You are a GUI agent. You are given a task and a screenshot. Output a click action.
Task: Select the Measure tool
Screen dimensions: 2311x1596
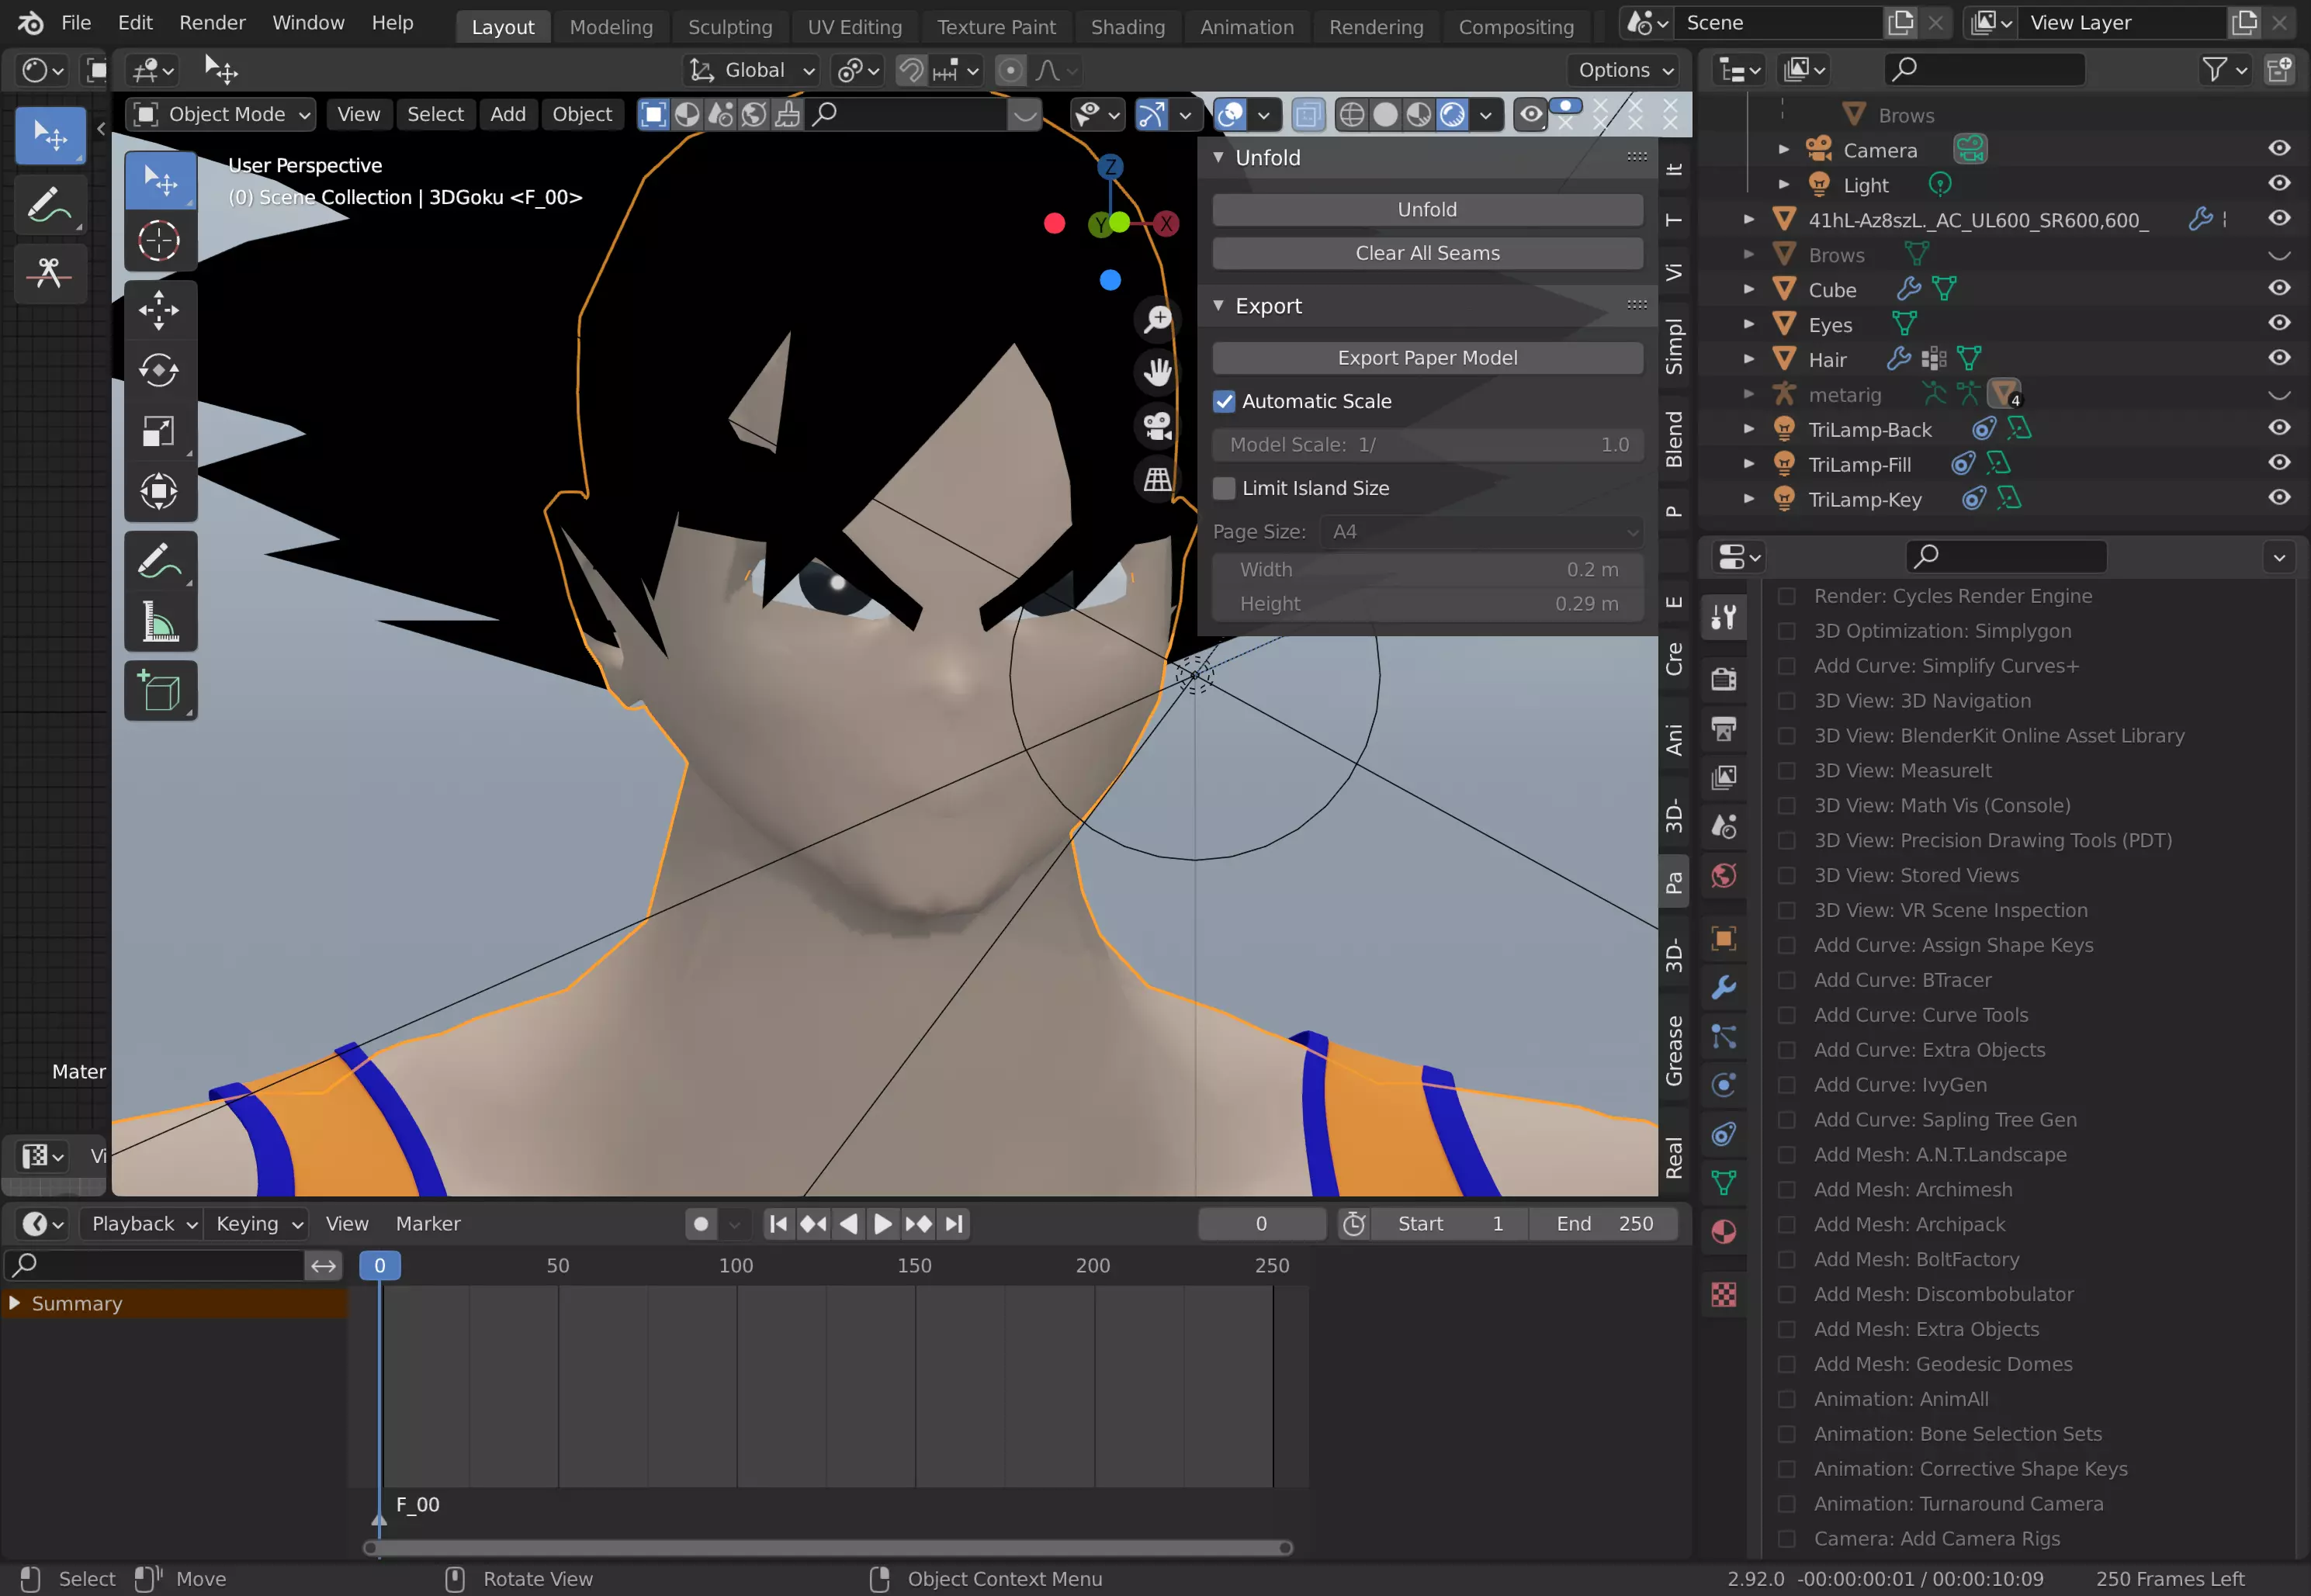[x=159, y=621]
